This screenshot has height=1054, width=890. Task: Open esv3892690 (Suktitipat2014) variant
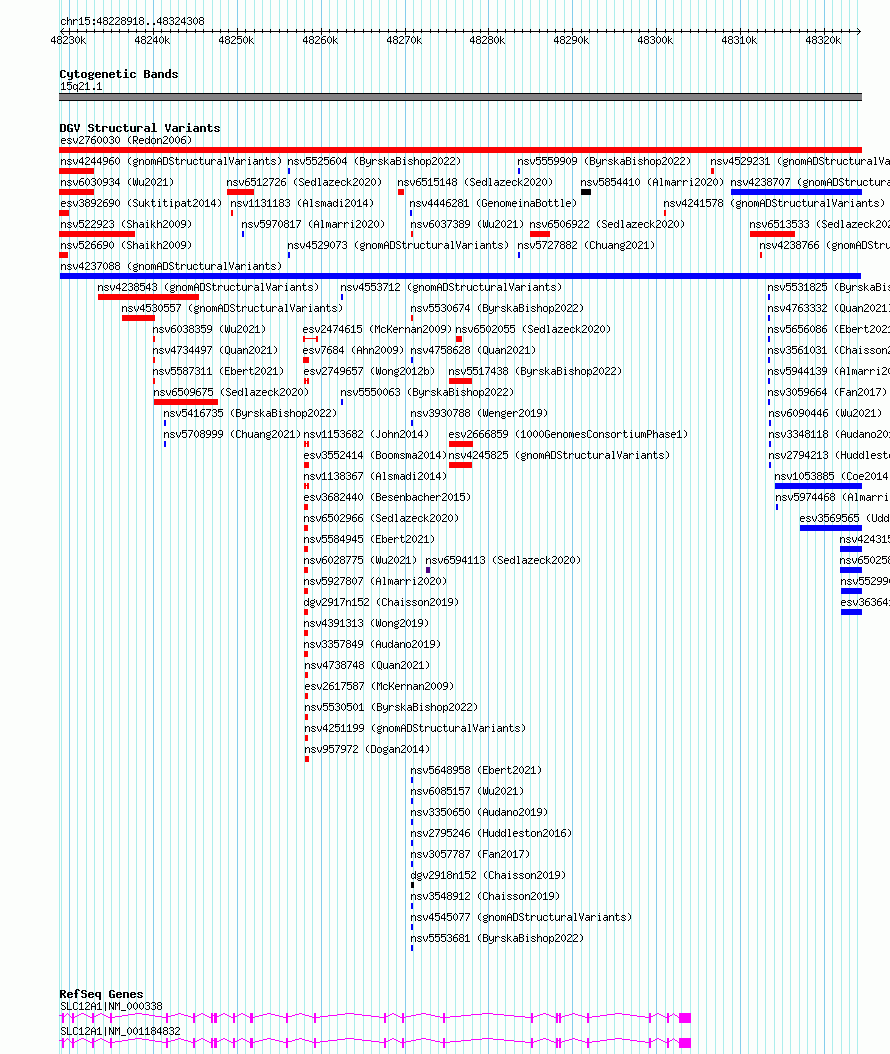[140, 203]
